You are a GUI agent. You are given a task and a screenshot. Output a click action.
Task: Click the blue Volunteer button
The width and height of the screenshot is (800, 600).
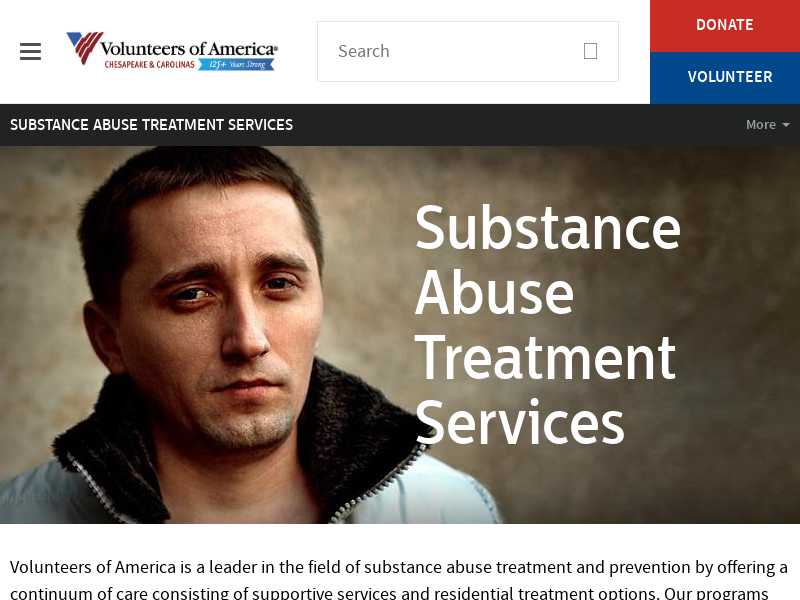pyautogui.click(x=725, y=78)
